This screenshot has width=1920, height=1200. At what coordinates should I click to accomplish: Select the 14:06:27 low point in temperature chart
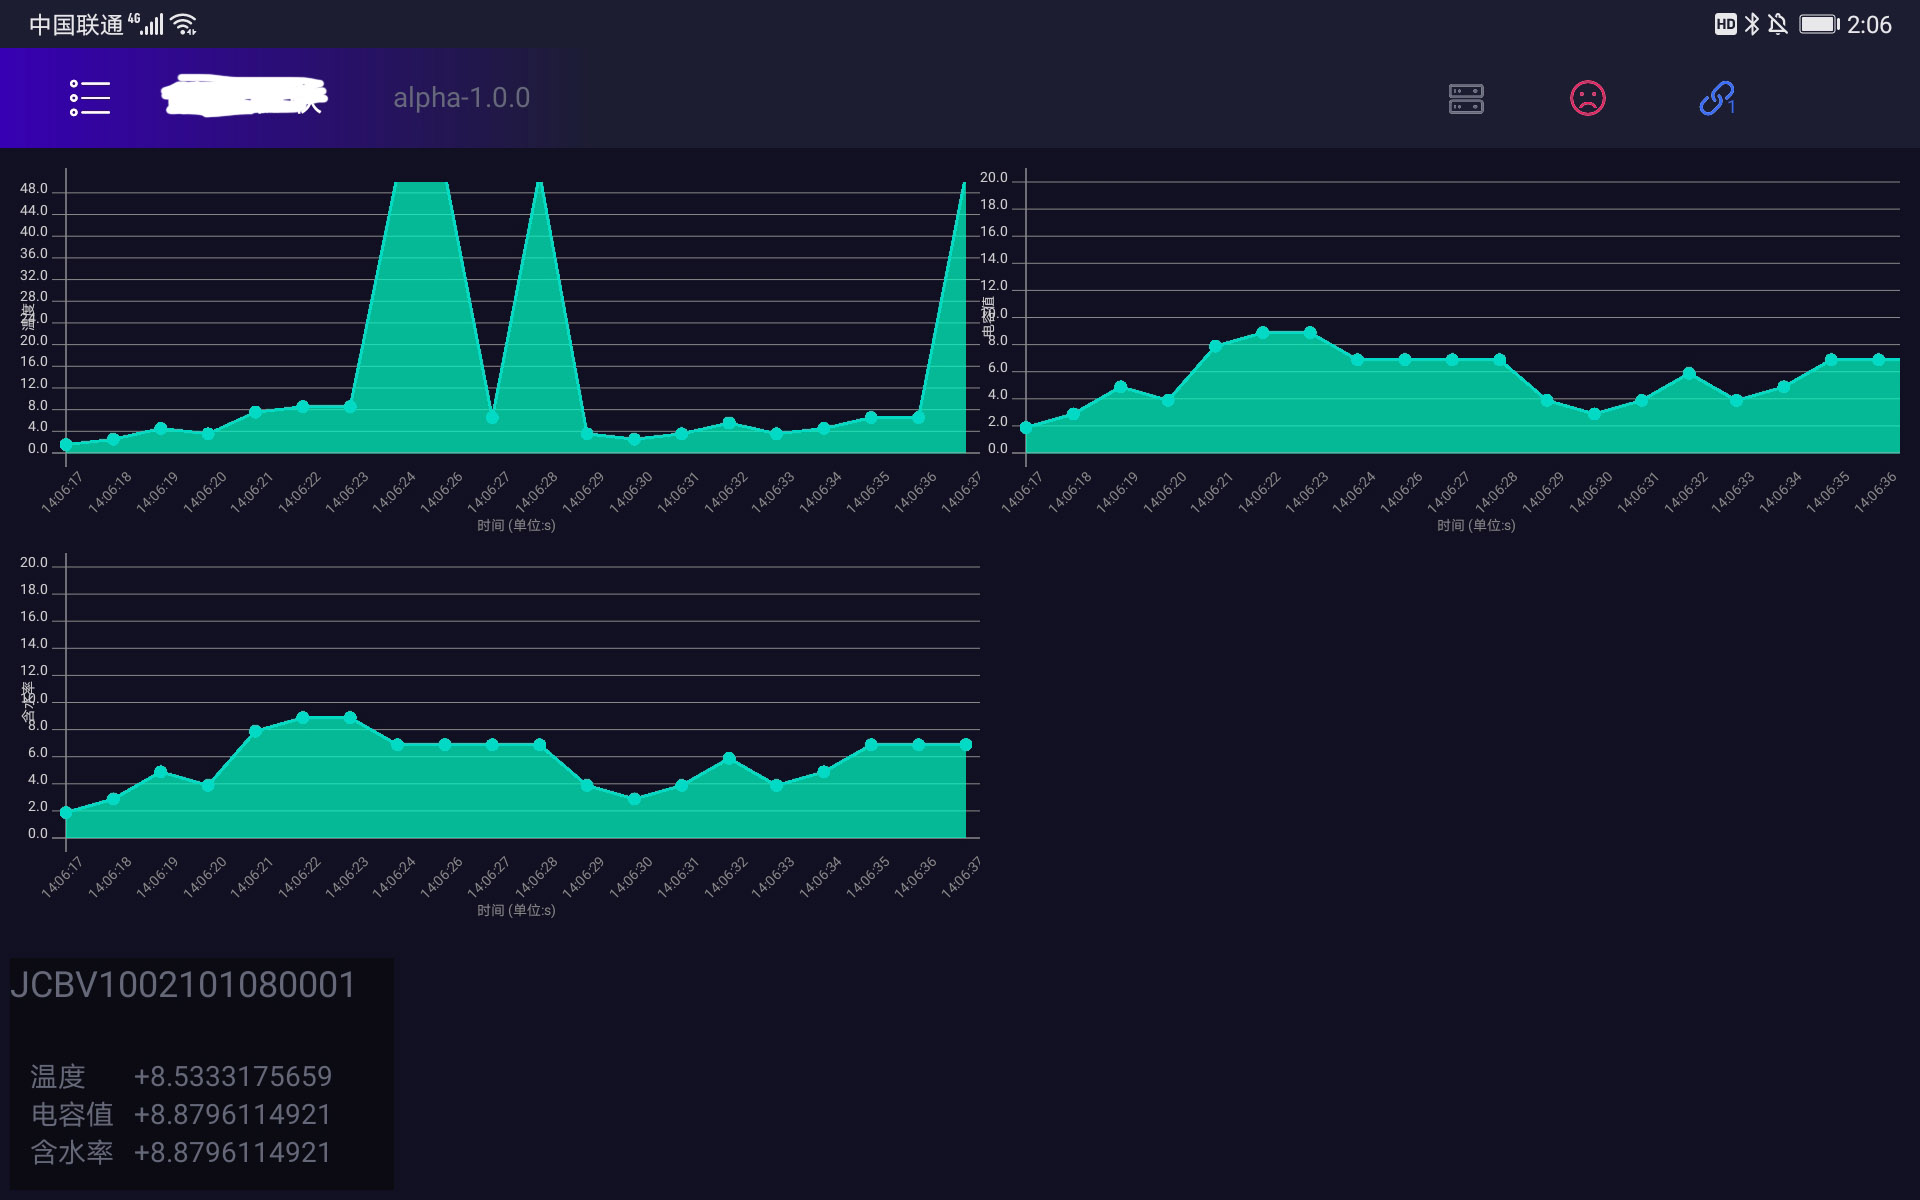point(492,417)
